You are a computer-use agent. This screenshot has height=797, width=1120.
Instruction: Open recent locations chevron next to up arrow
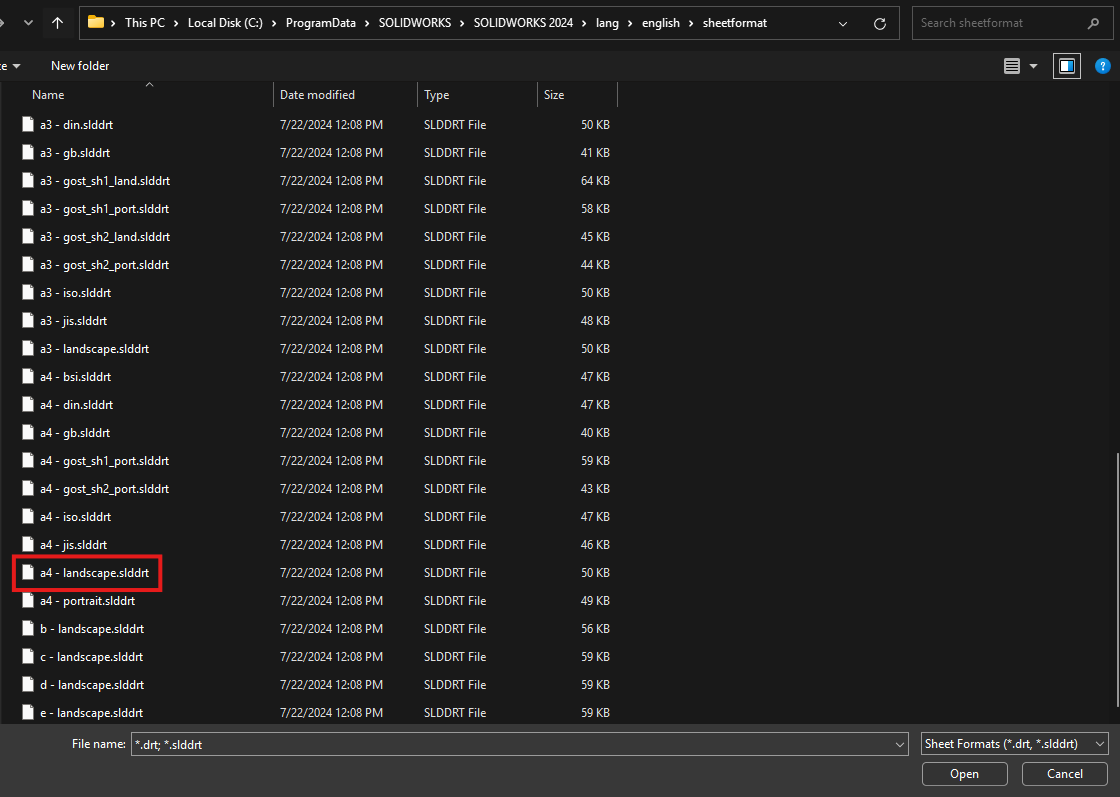pos(29,23)
